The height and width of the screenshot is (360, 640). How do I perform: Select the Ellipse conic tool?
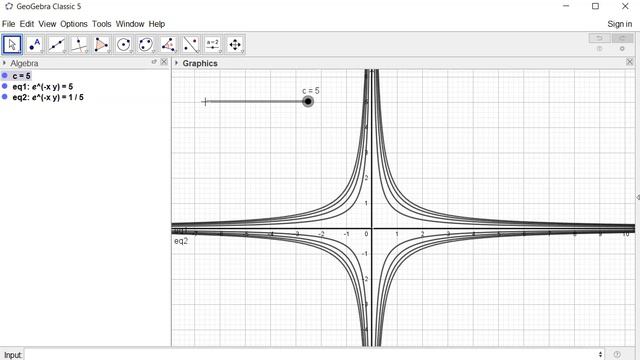coord(146,44)
